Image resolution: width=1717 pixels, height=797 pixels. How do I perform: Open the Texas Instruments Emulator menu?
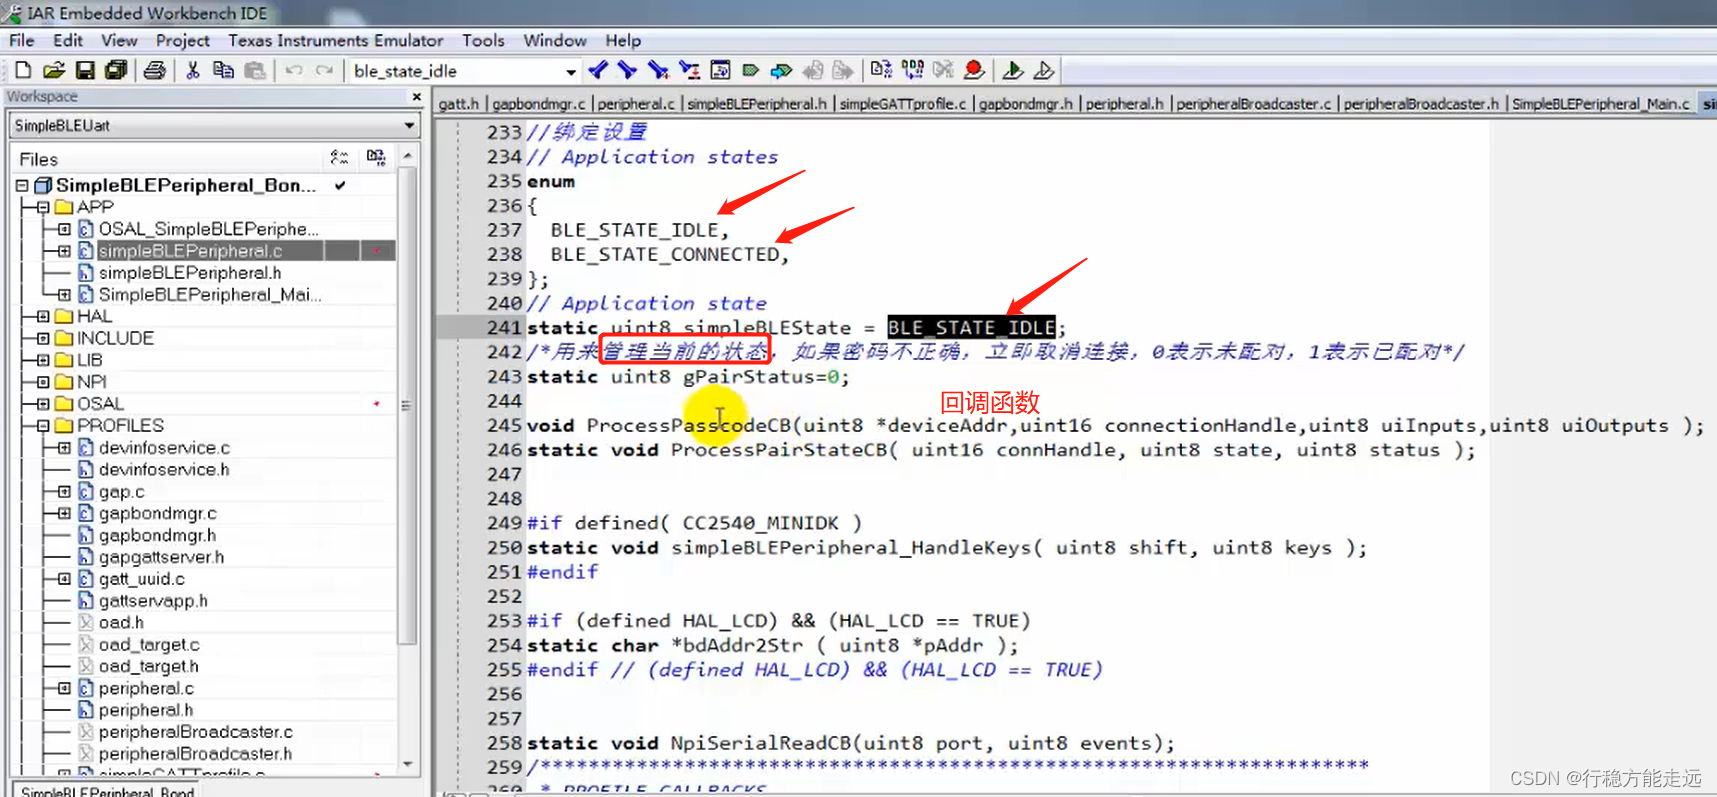336,40
